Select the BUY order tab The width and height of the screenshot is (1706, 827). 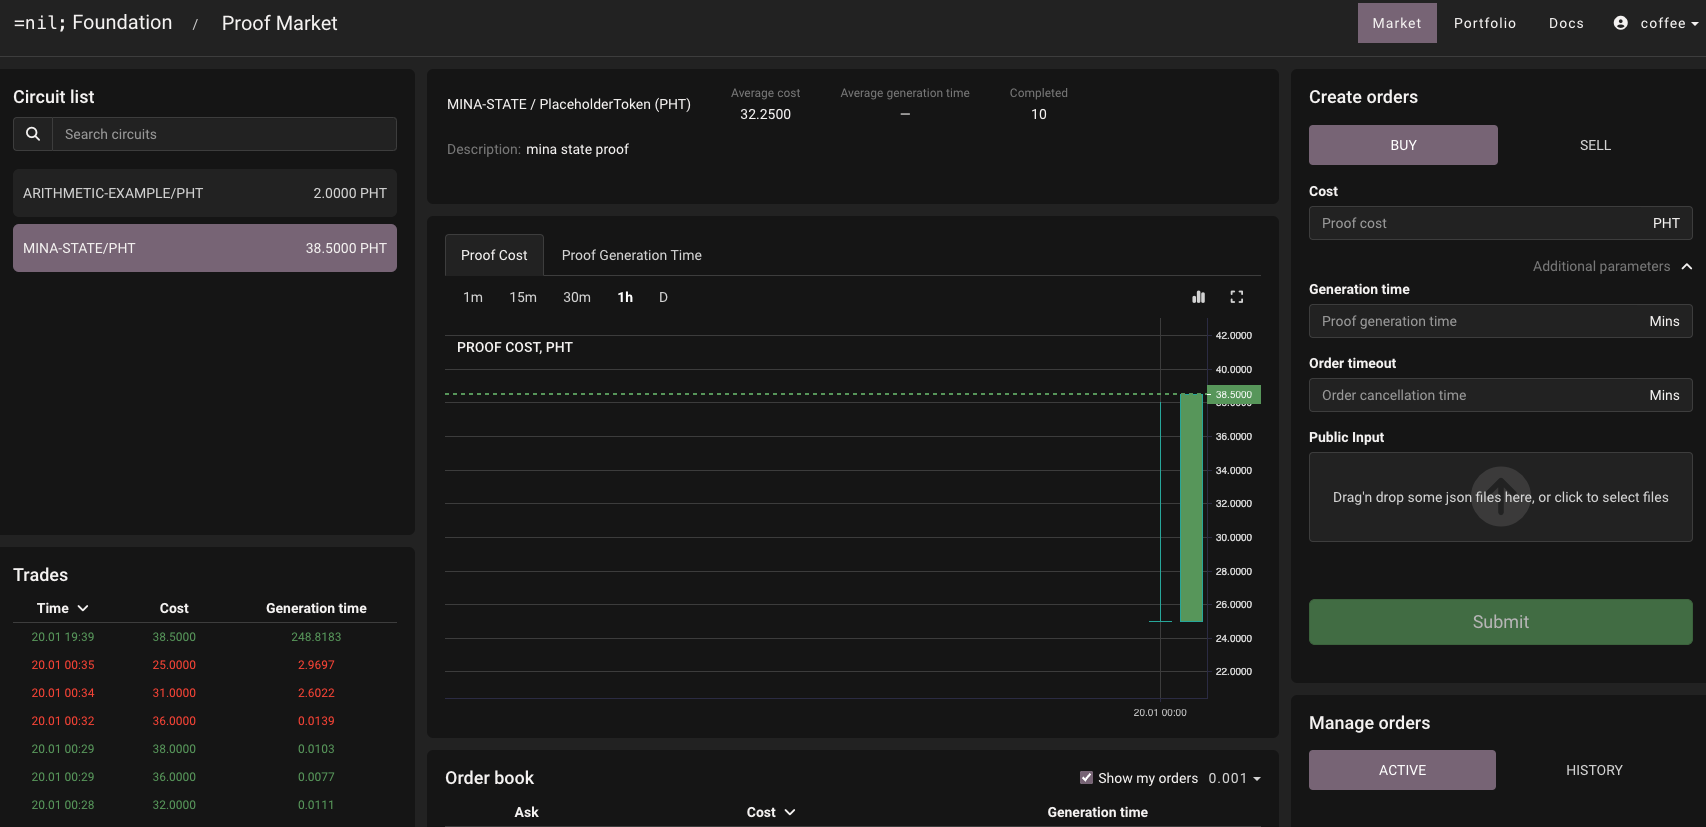point(1403,145)
